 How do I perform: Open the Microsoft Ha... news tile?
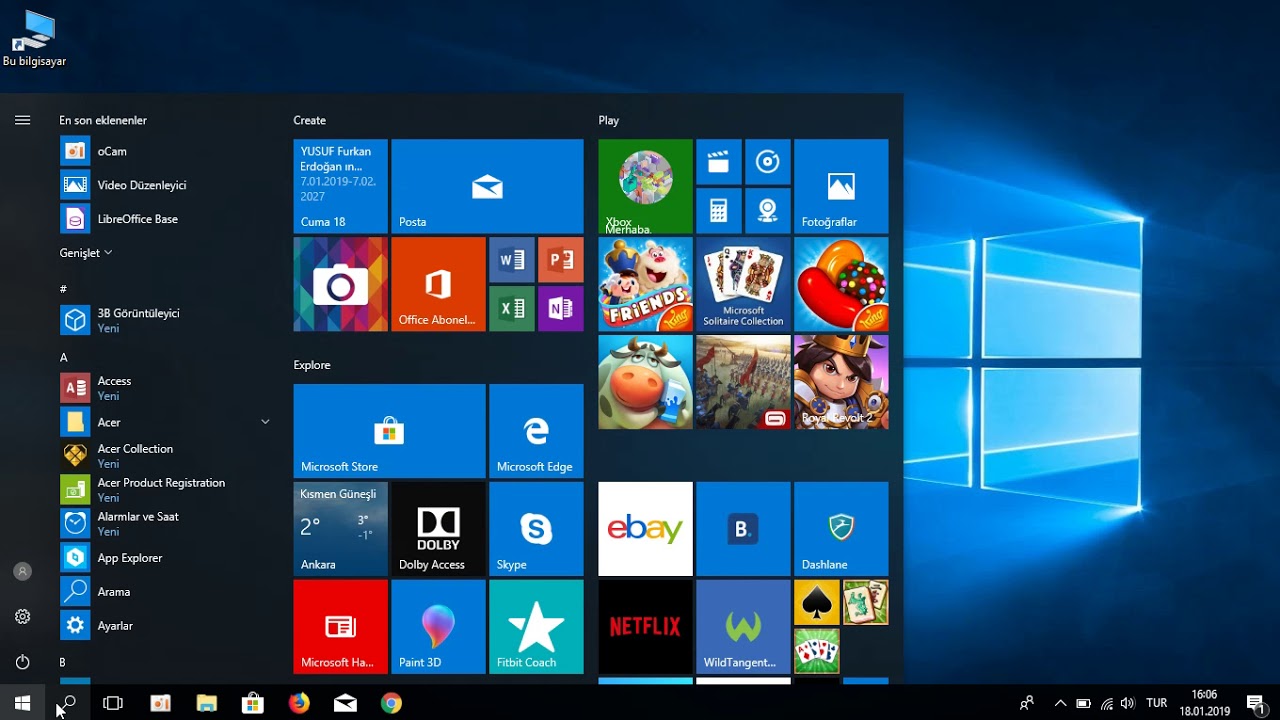pos(340,627)
